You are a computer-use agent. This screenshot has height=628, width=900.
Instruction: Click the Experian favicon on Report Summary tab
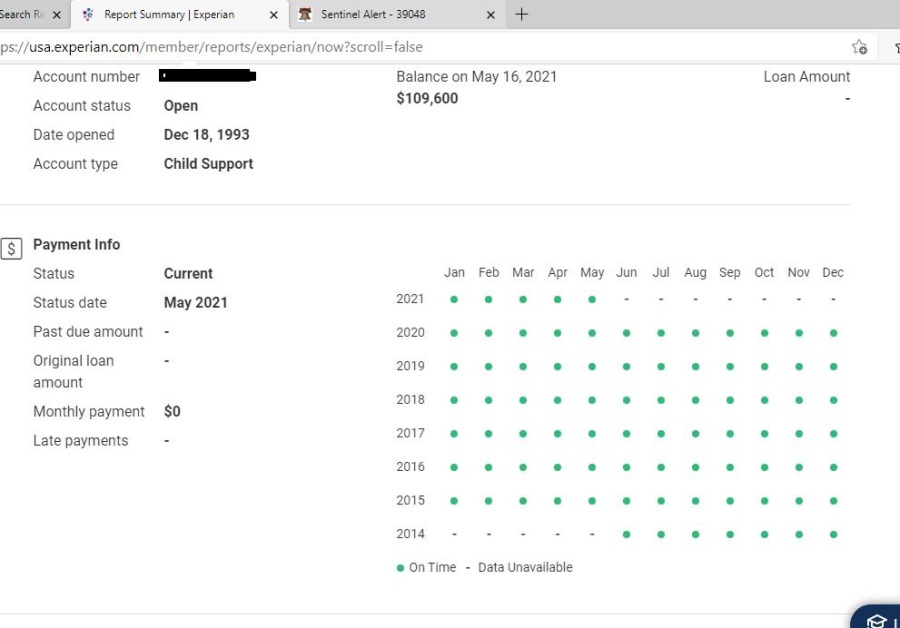click(88, 15)
